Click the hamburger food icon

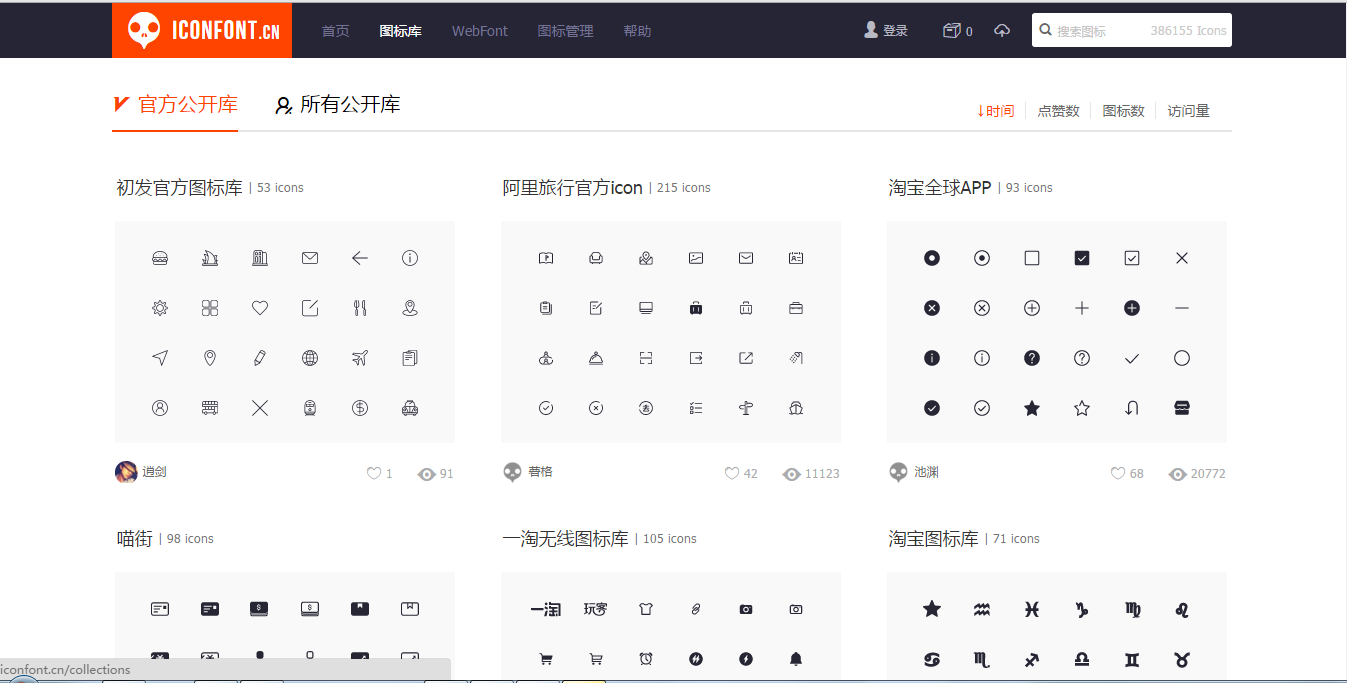point(160,258)
